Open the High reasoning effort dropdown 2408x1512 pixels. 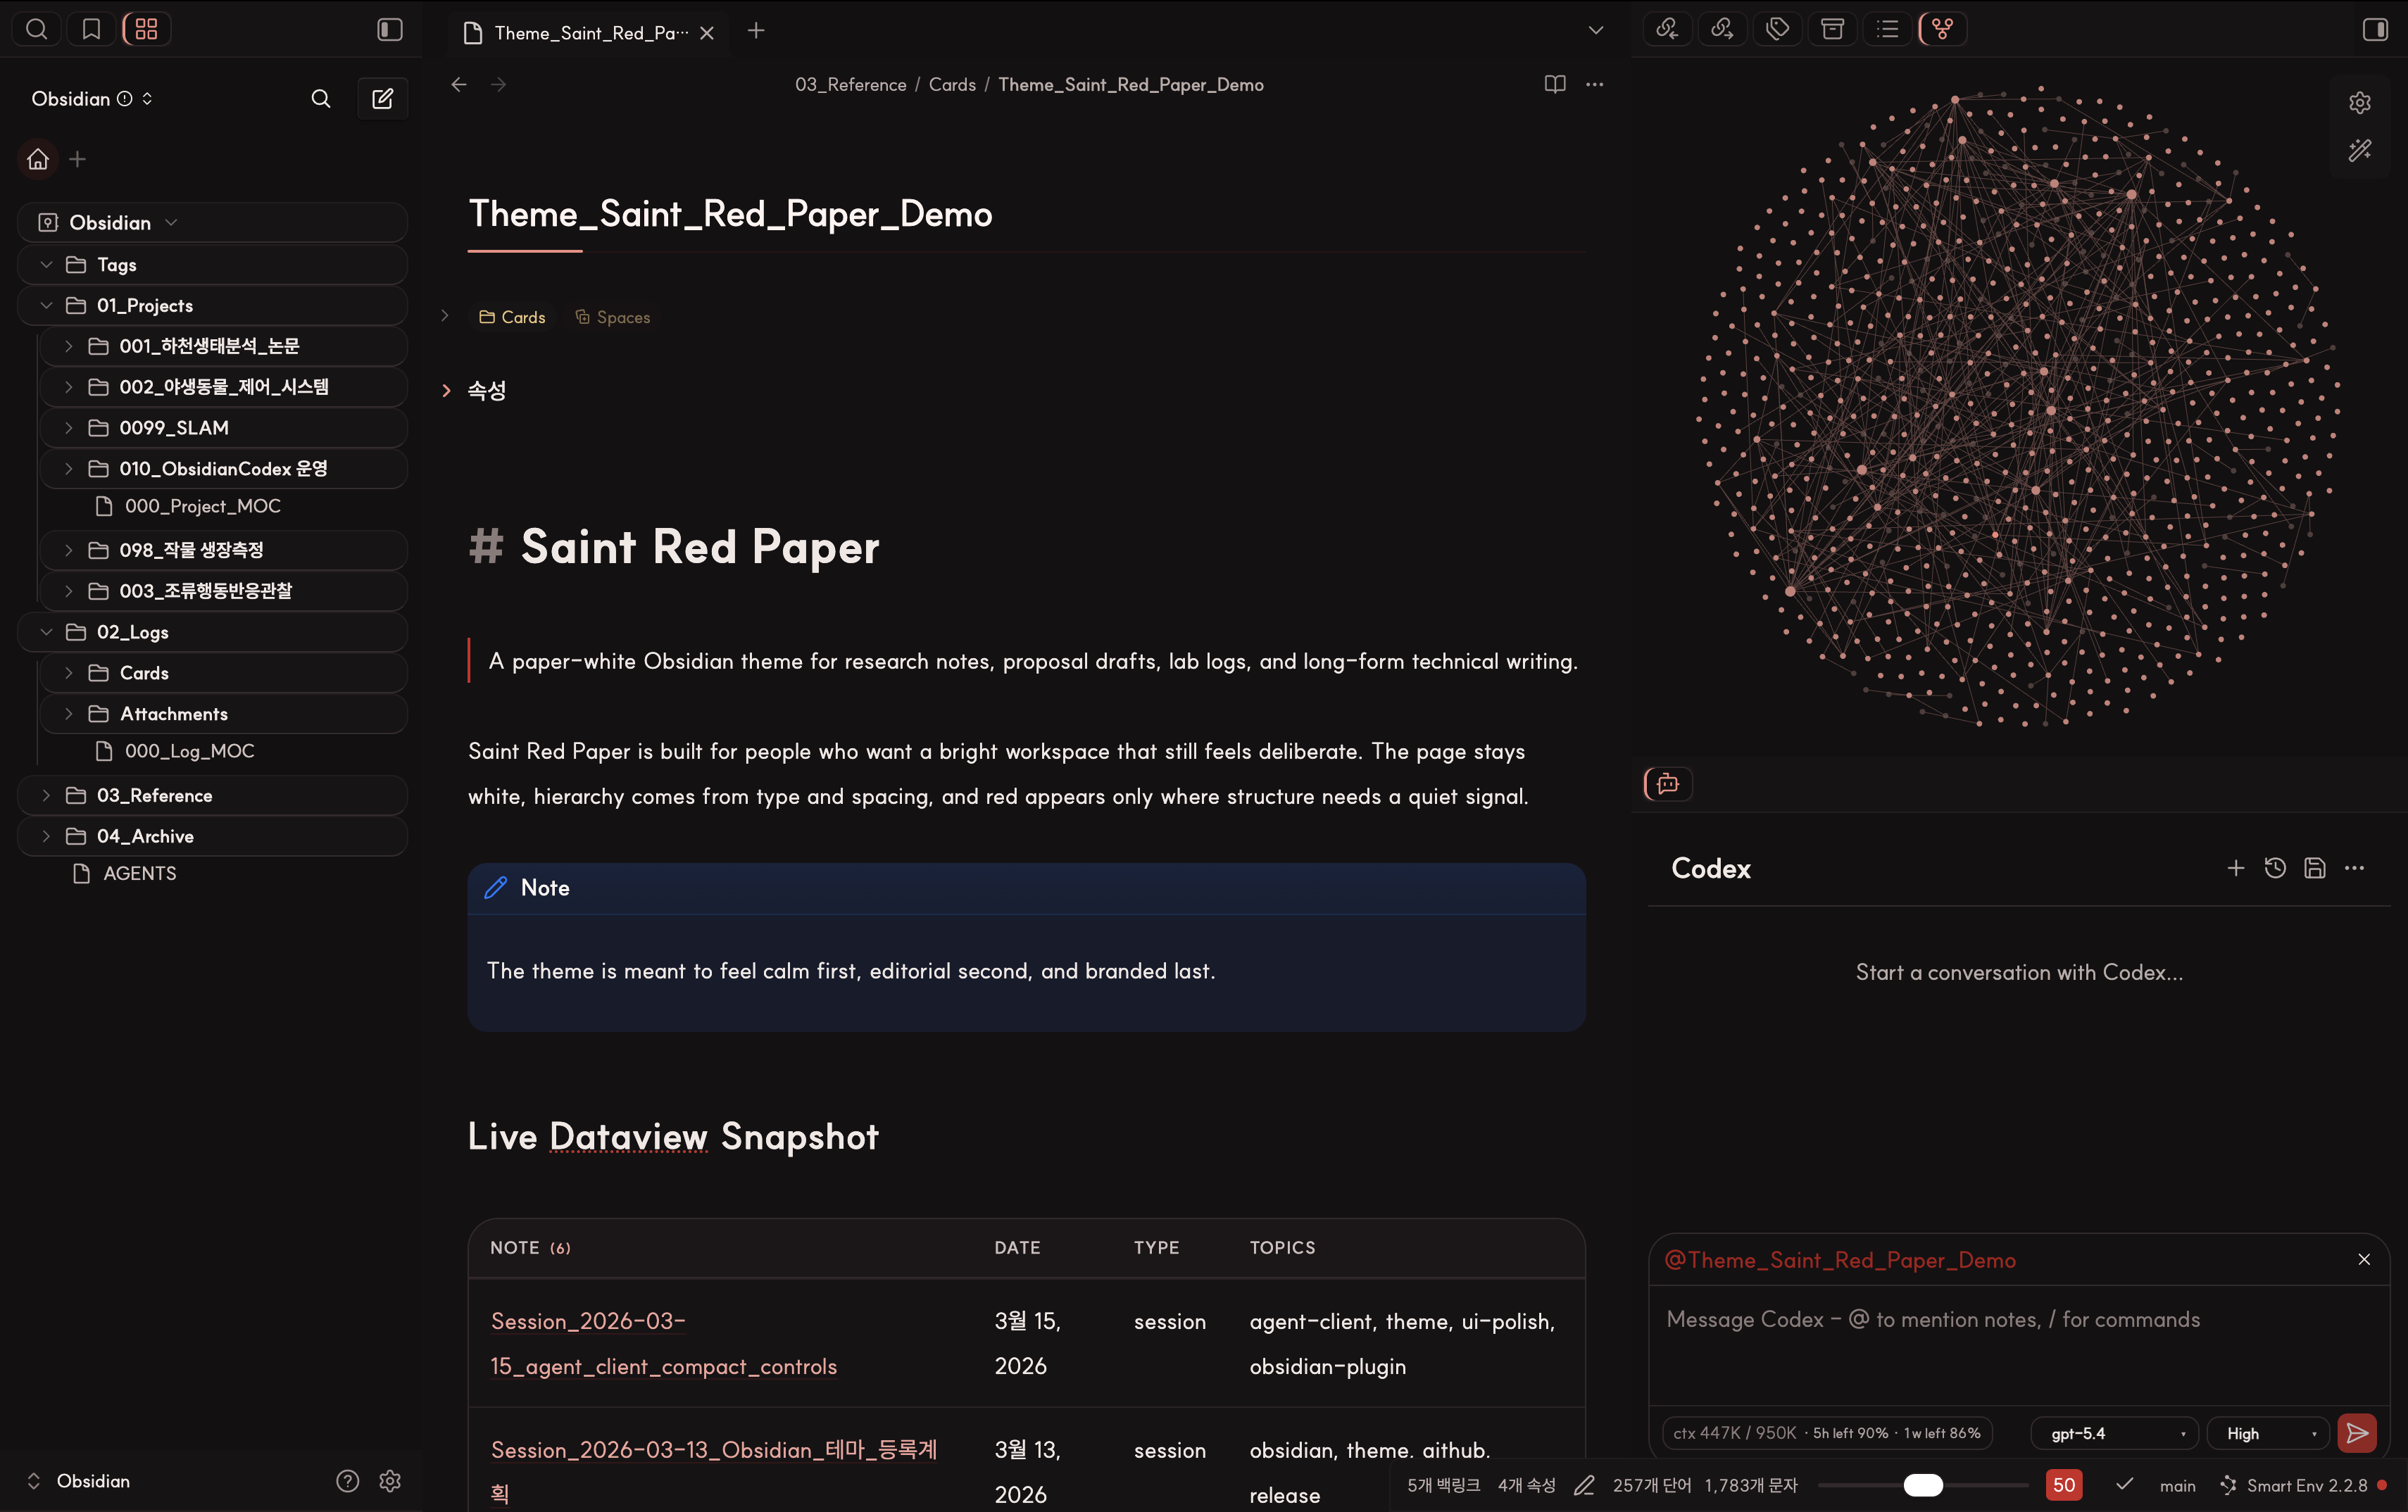[2268, 1433]
